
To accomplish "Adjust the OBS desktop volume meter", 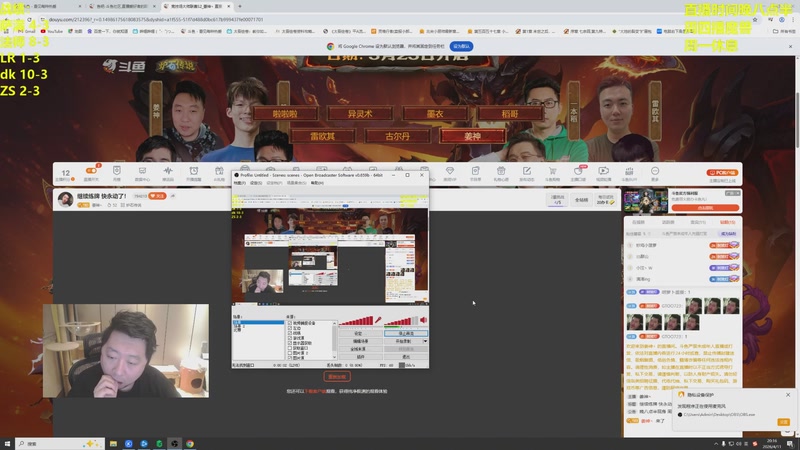I will [401, 320].
